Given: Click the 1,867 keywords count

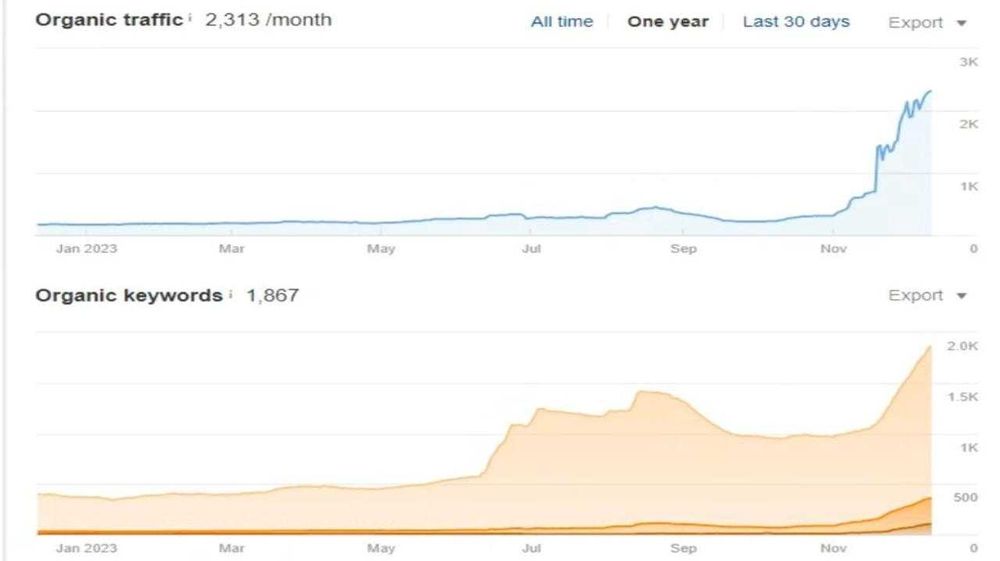Looking at the screenshot, I should pyautogui.click(x=273, y=295).
